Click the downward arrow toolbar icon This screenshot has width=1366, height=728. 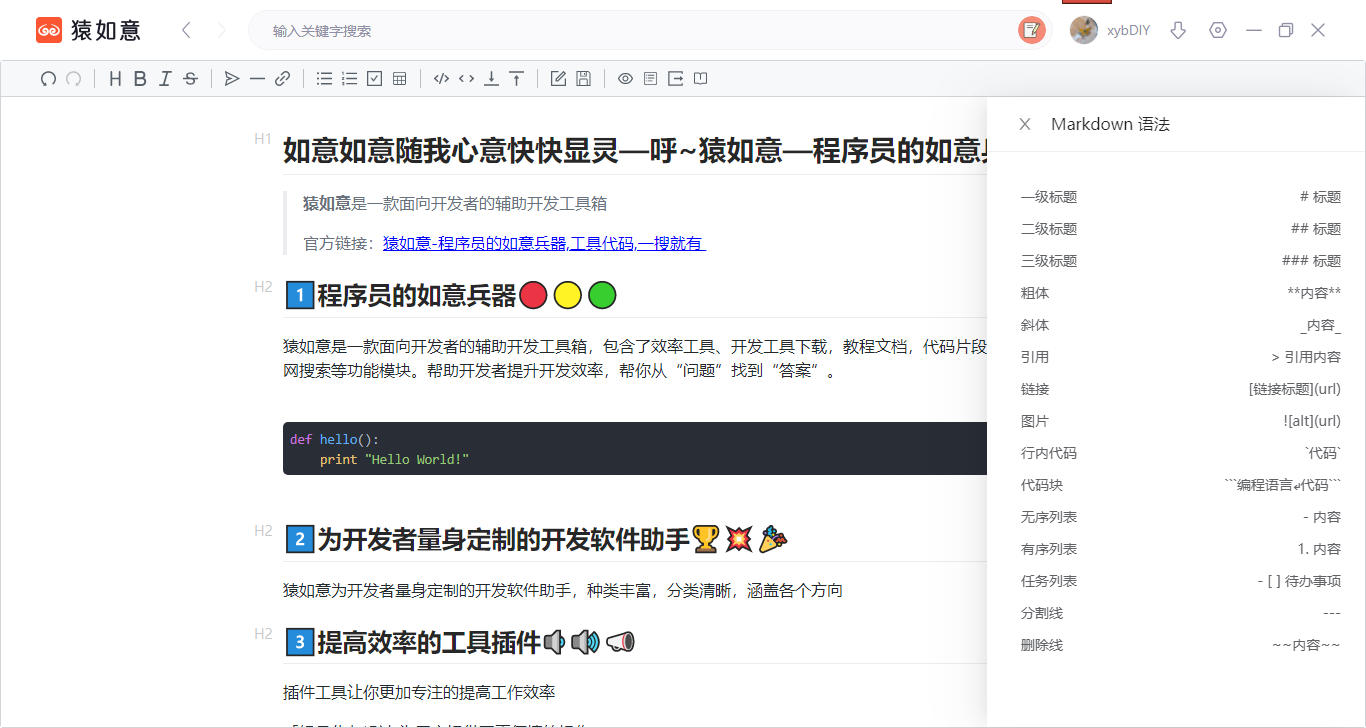491,79
